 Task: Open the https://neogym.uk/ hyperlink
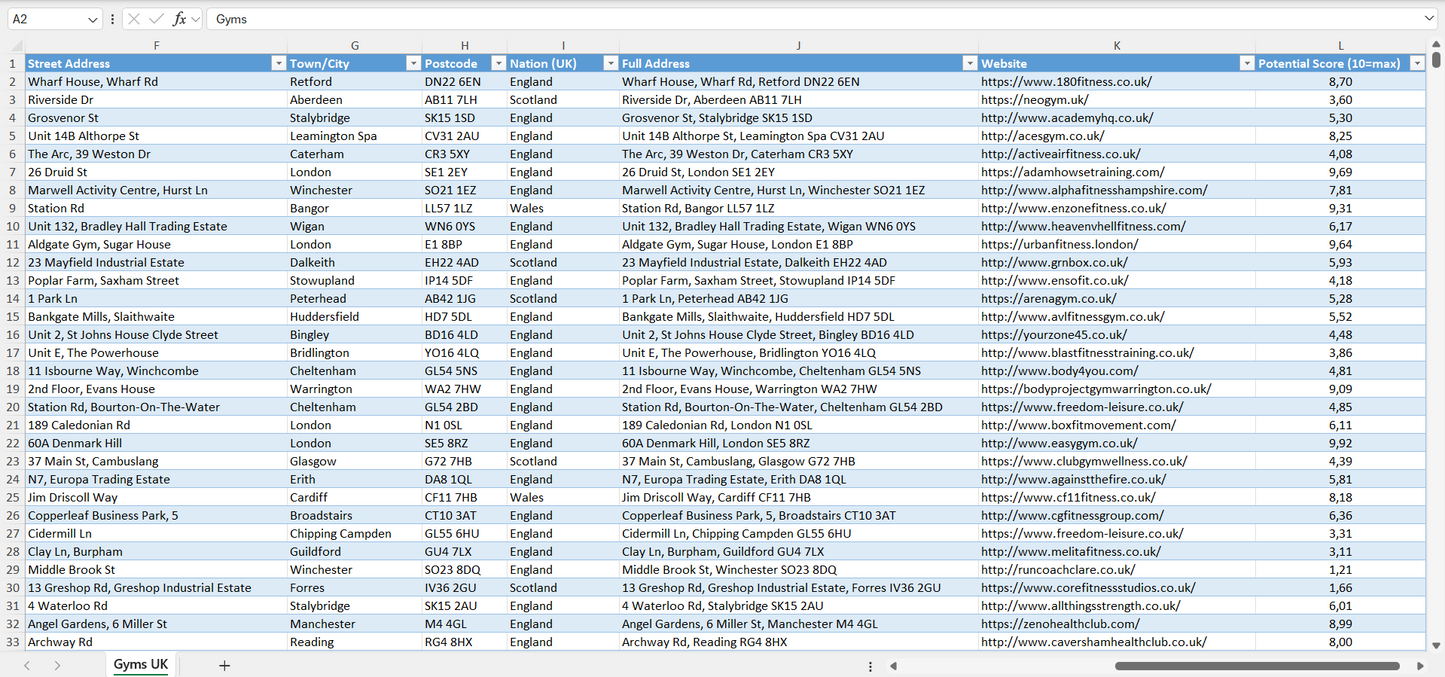pyautogui.click(x=1032, y=99)
